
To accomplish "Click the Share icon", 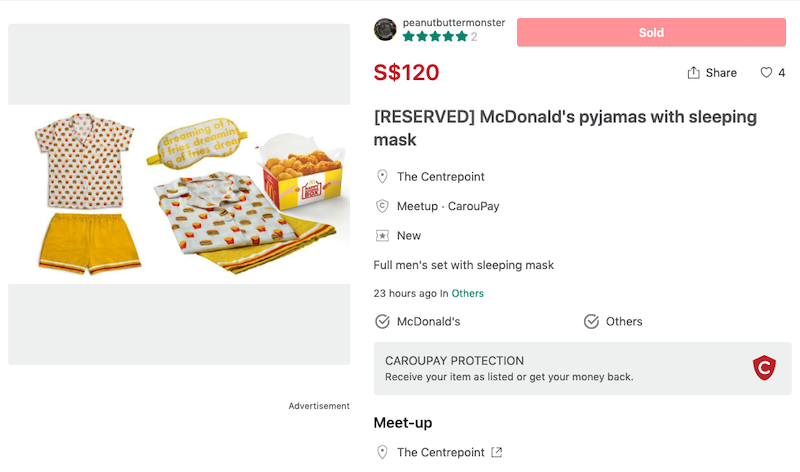I will pos(693,73).
